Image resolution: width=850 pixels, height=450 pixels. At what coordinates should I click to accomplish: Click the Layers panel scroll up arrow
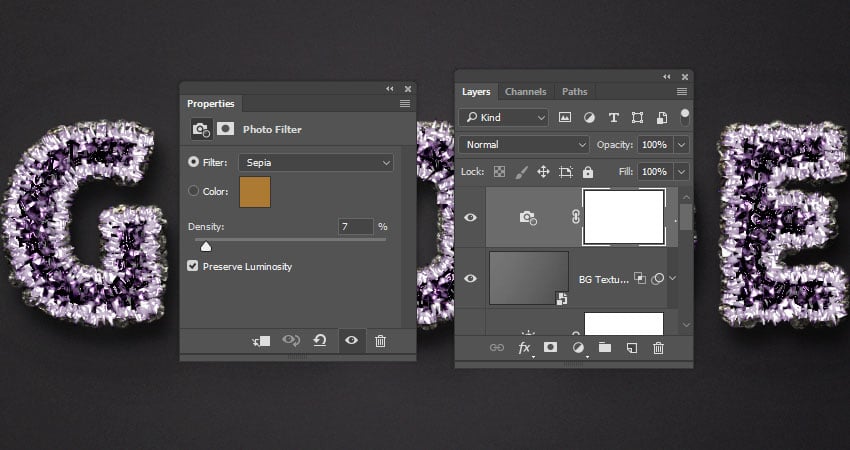coord(686,197)
